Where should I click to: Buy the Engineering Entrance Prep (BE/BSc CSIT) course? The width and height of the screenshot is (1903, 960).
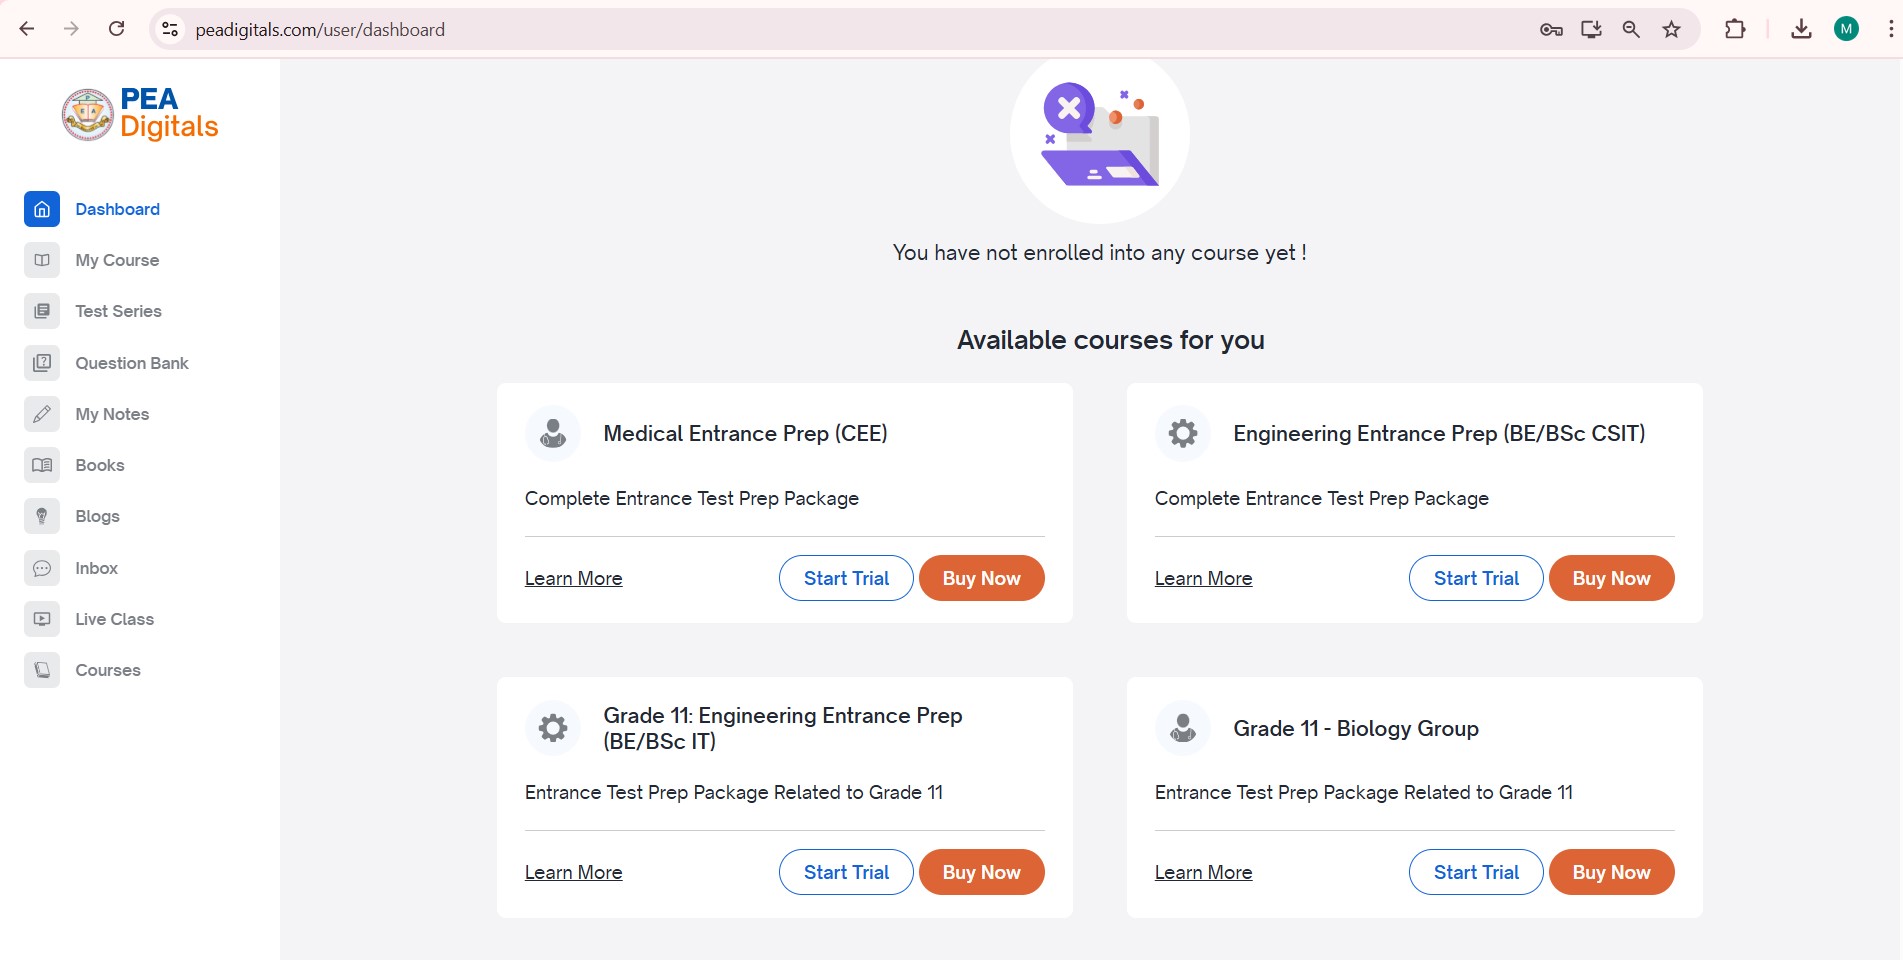click(1610, 578)
